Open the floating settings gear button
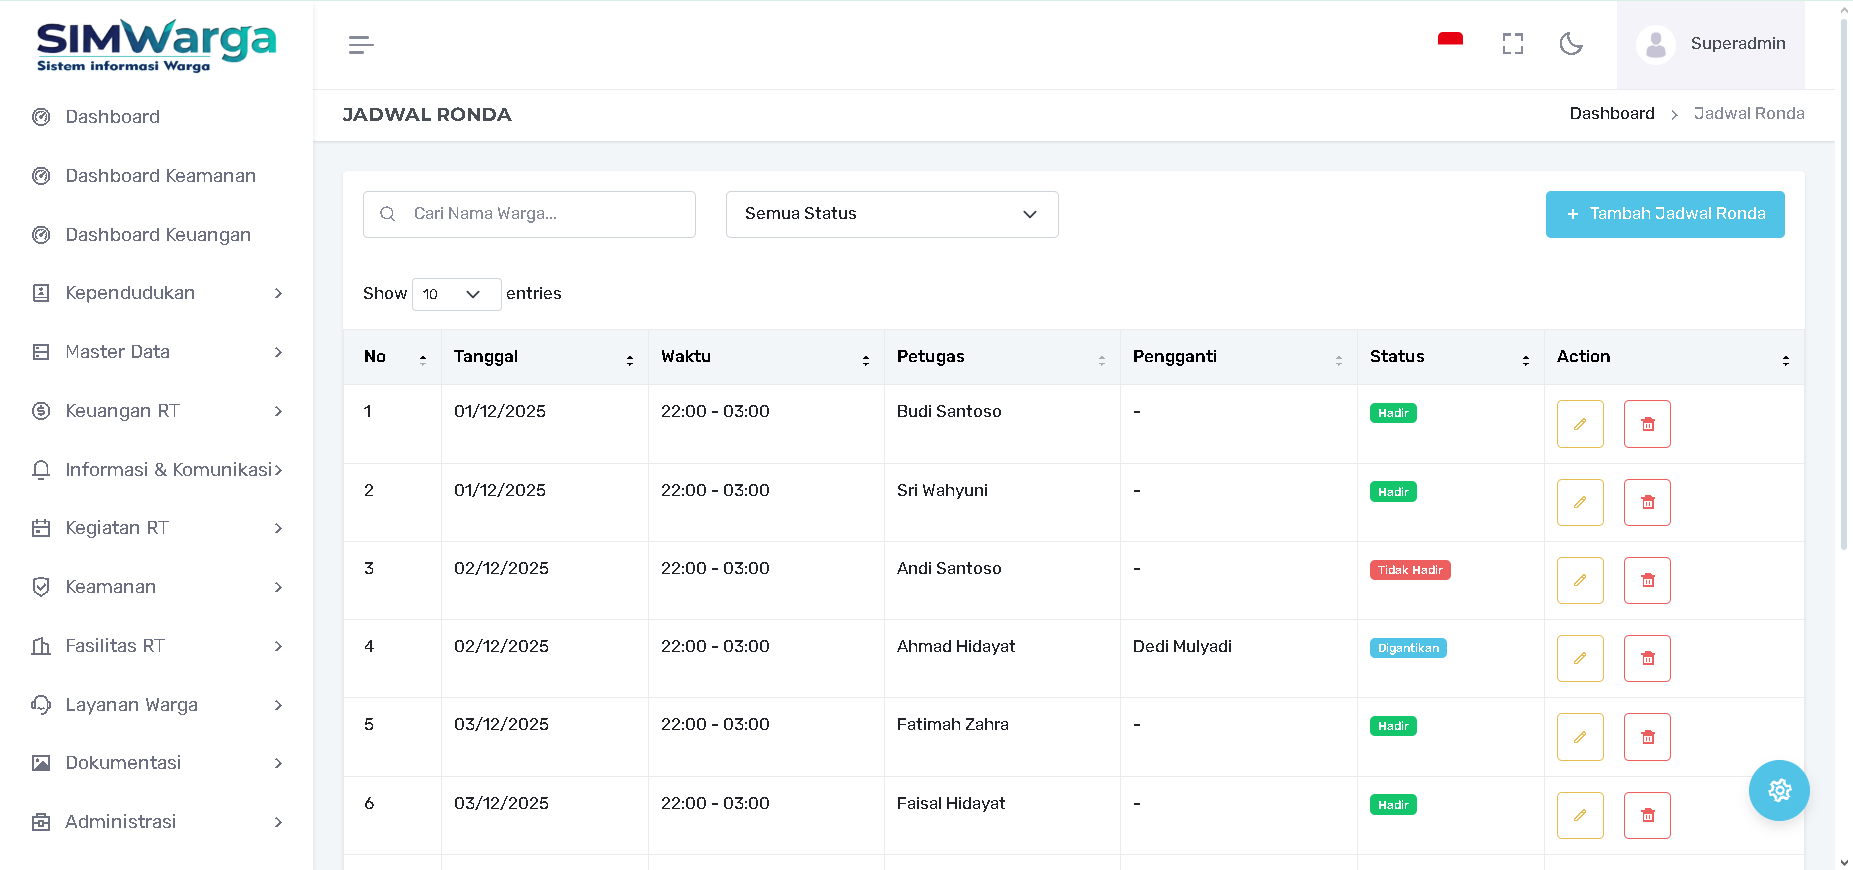1853x870 pixels. [x=1778, y=791]
